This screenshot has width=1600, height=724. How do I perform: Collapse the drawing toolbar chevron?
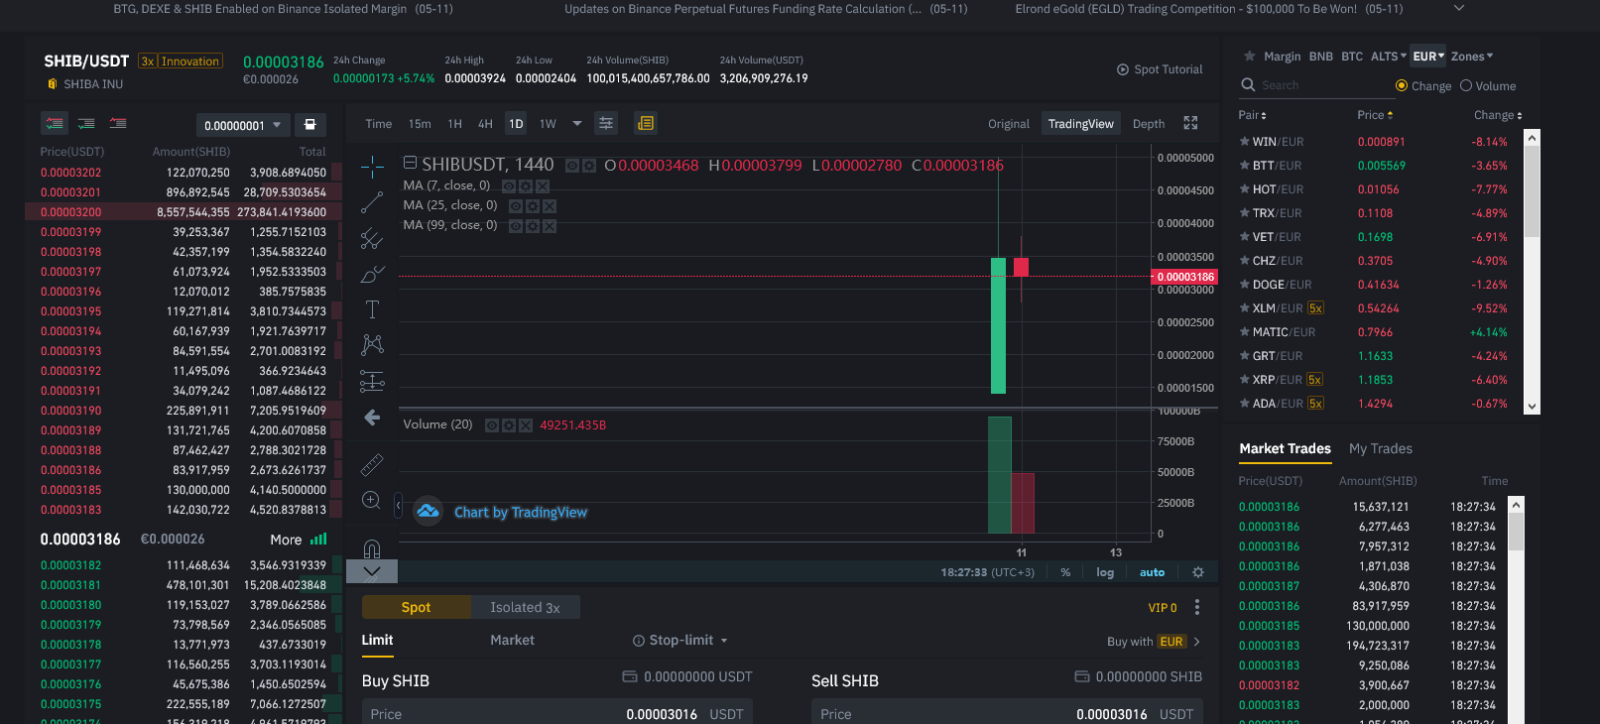click(x=372, y=571)
